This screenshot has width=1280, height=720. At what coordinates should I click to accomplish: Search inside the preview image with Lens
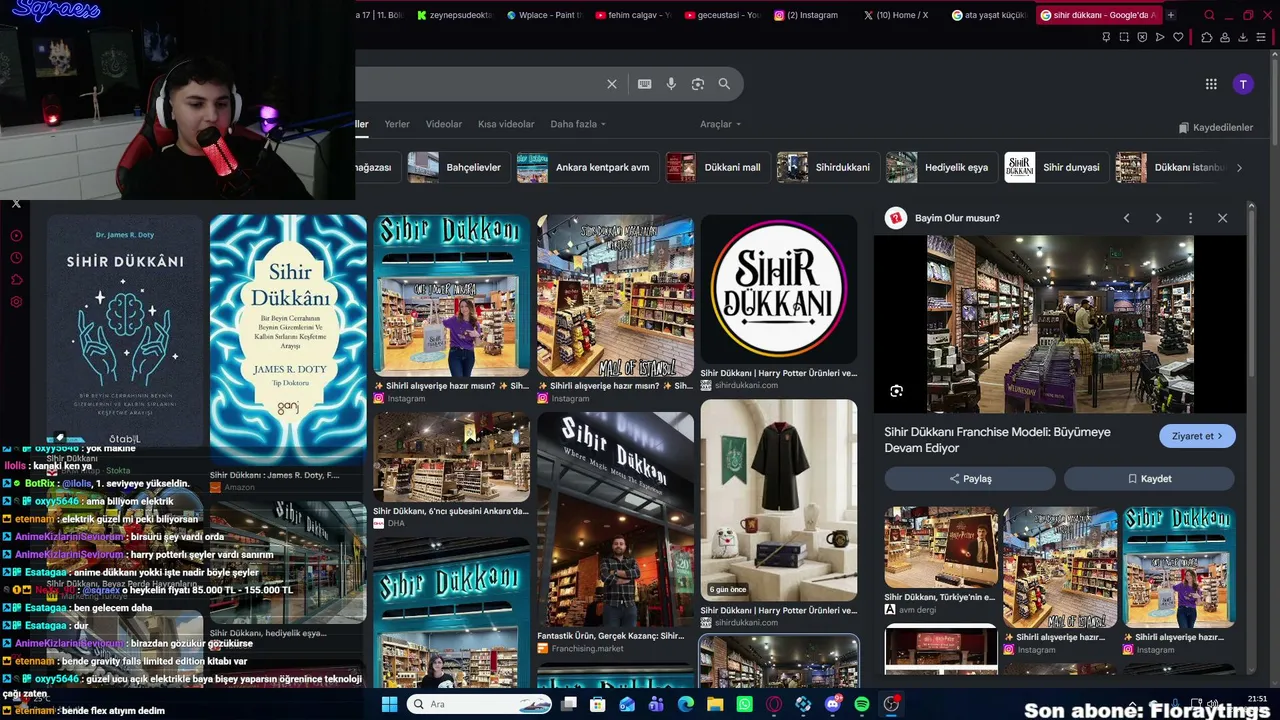click(896, 391)
